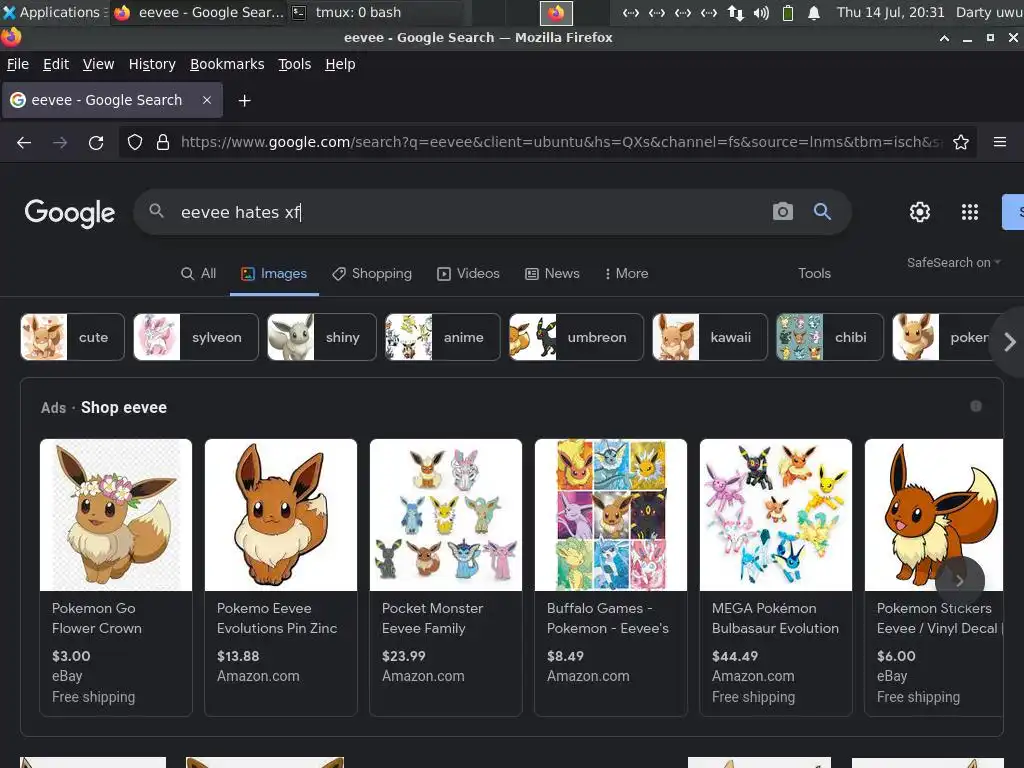Filter images by sylveon chip
Image resolution: width=1024 pixels, height=768 pixels.
(196, 337)
